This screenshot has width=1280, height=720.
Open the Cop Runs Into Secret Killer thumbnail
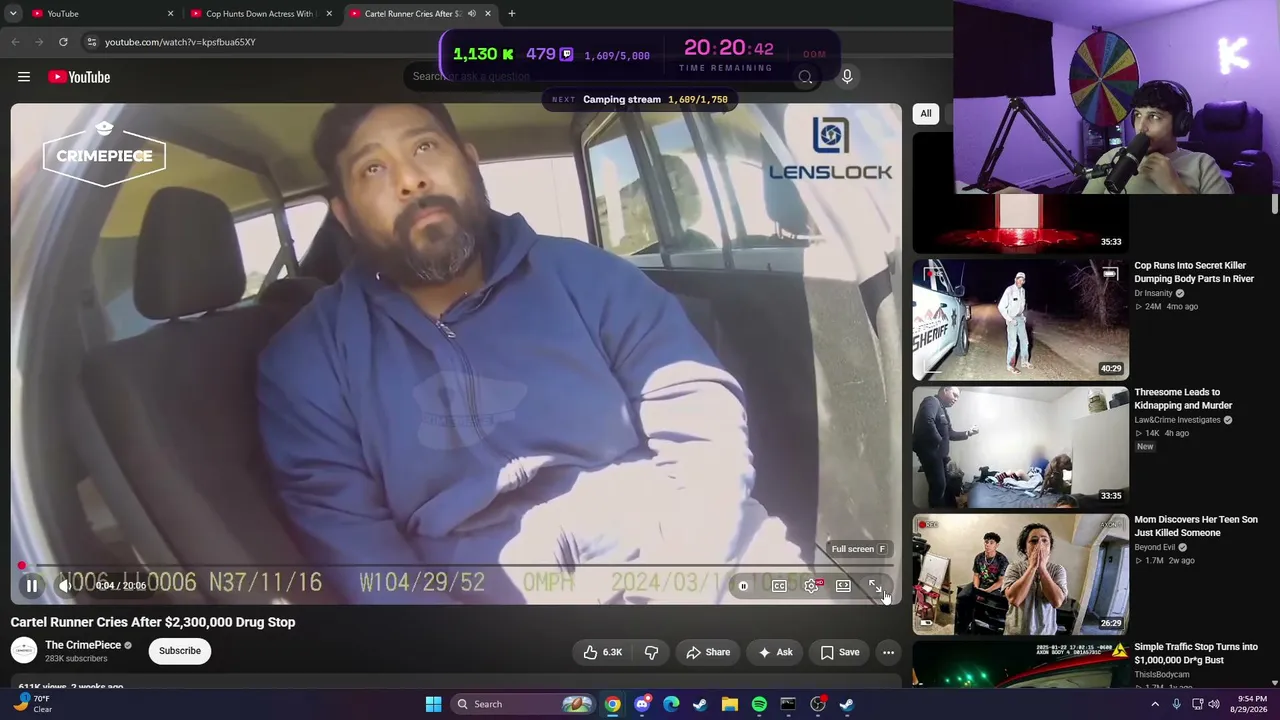click(1020, 320)
